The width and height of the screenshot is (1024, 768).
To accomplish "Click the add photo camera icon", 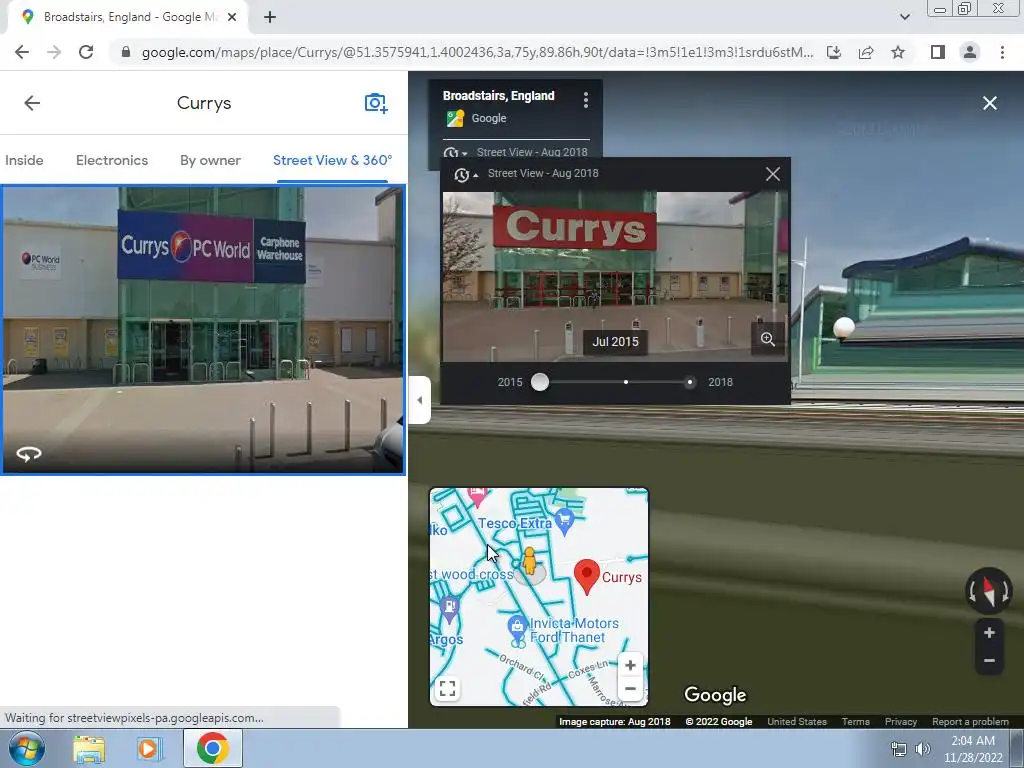I will coord(376,103).
